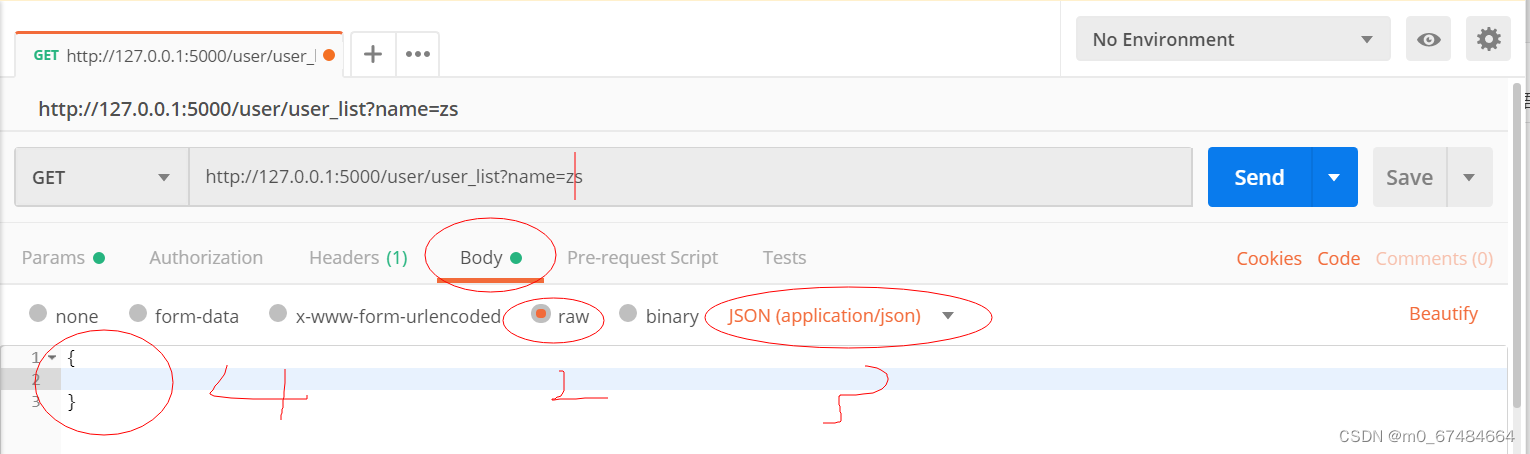Open JSON (application/json) content type dropdown
The image size is (1530, 454).
click(x=840, y=316)
